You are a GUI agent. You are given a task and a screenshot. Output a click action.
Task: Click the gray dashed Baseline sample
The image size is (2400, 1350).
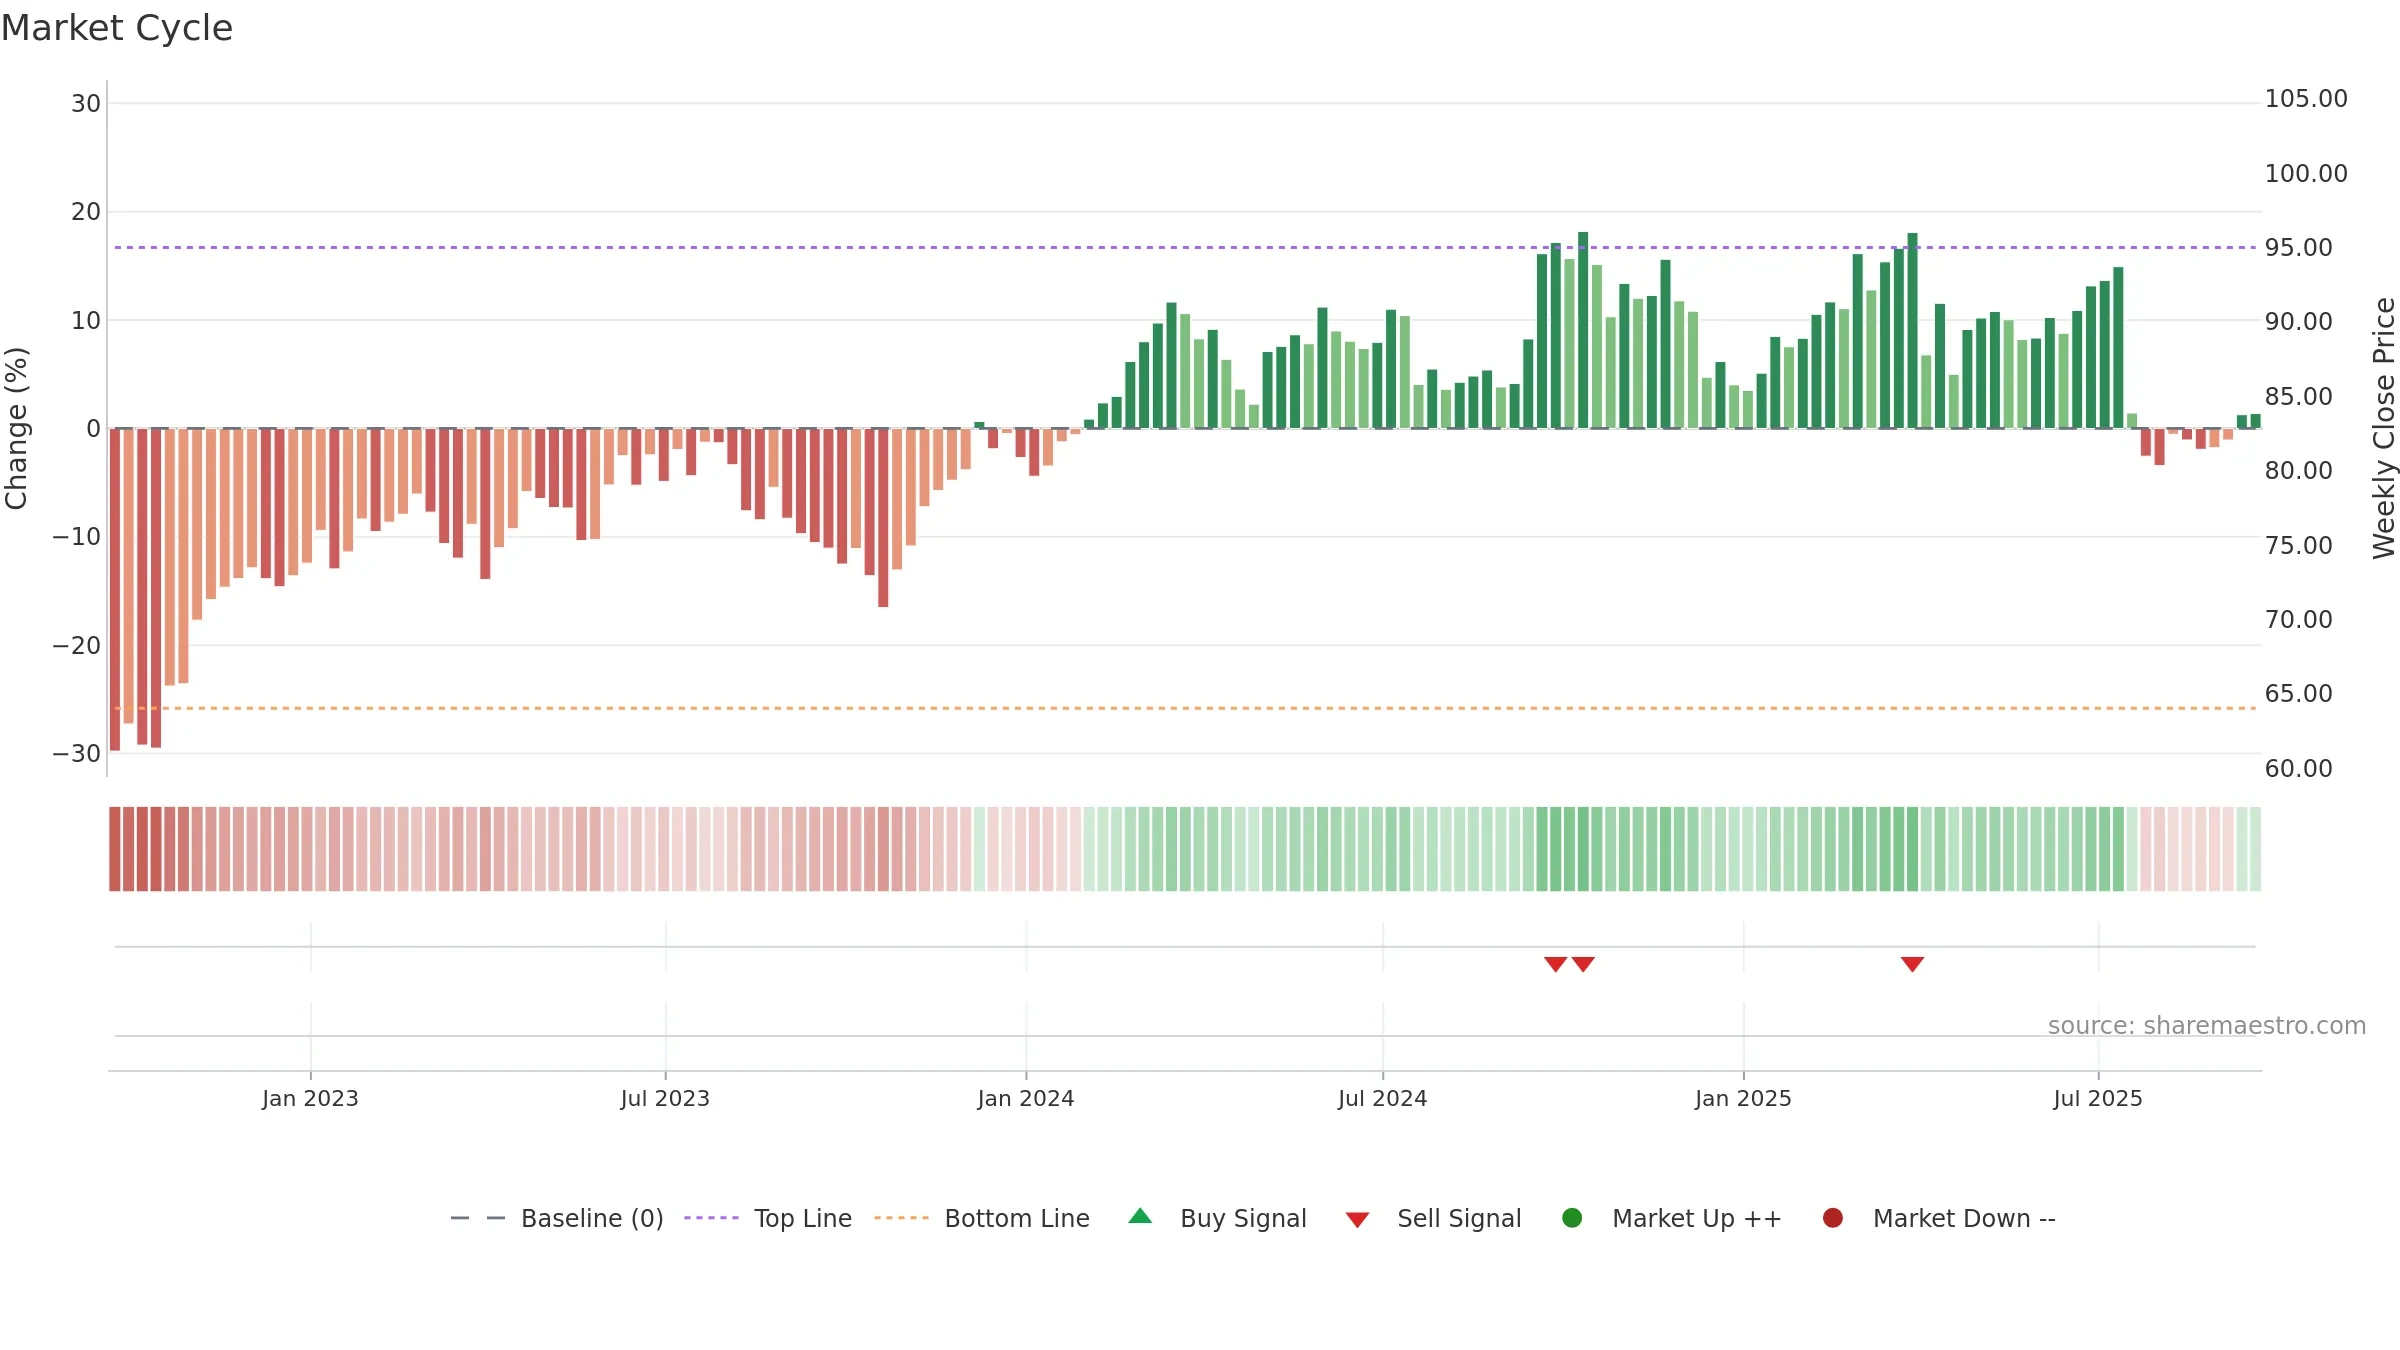tap(478, 1218)
